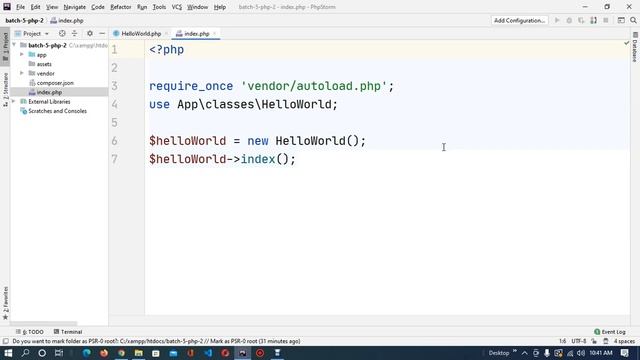Click the UTF-8 encoding selector
The width and height of the screenshot is (640, 360).
[x=578, y=341]
